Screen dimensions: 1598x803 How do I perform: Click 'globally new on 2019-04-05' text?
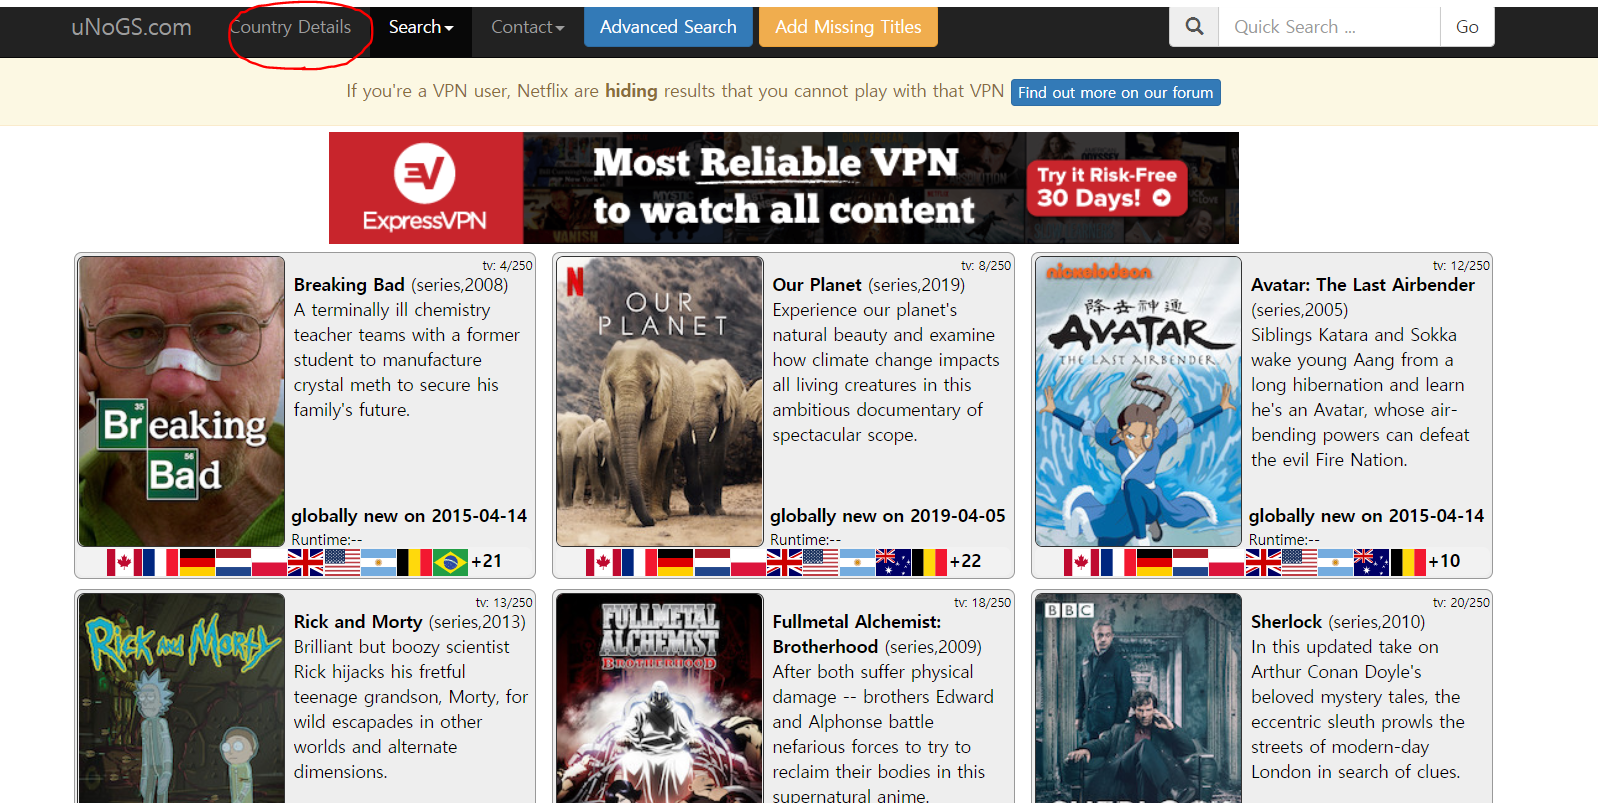click(888, 516)
